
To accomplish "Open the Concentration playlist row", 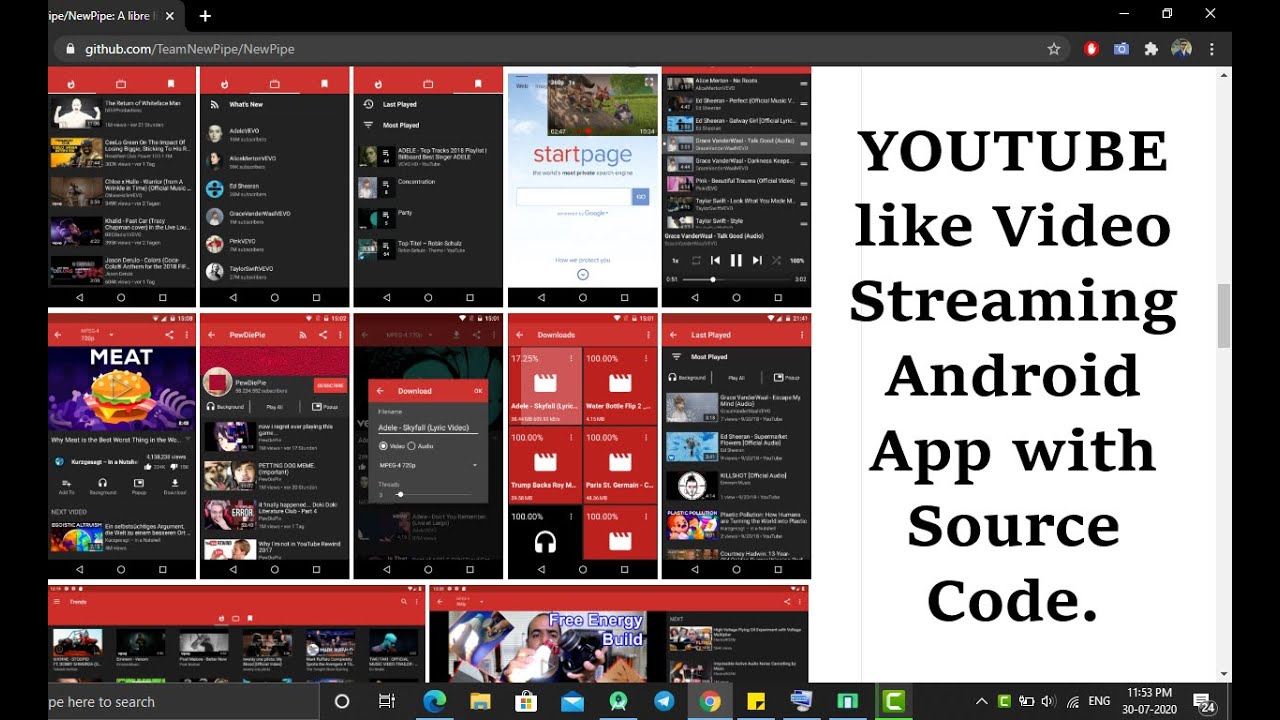I will click(428, 187).
